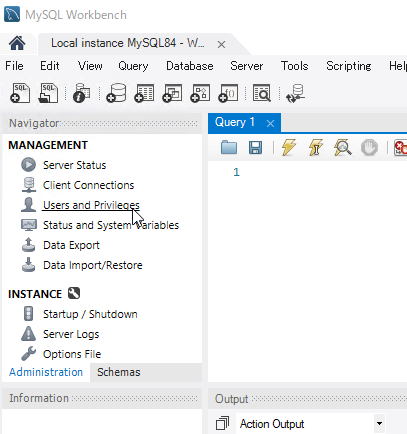This screenshot has width=407, height=434.
Task: Open the Query menu
Action: [x=133, y=66]
